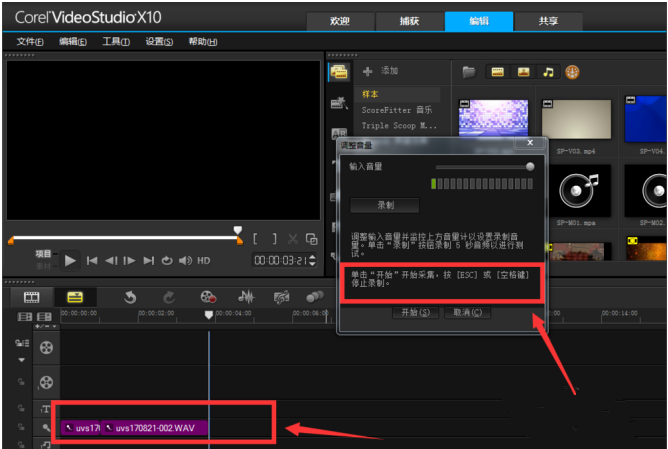
Task: Click the timeline playhead marker
Action: (x=209, y=314)
